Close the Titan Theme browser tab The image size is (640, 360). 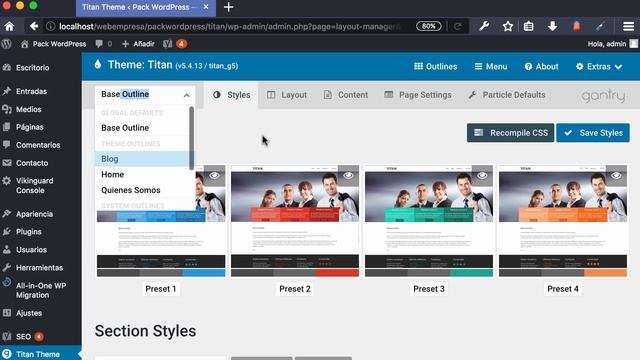(x=206, y=7)
